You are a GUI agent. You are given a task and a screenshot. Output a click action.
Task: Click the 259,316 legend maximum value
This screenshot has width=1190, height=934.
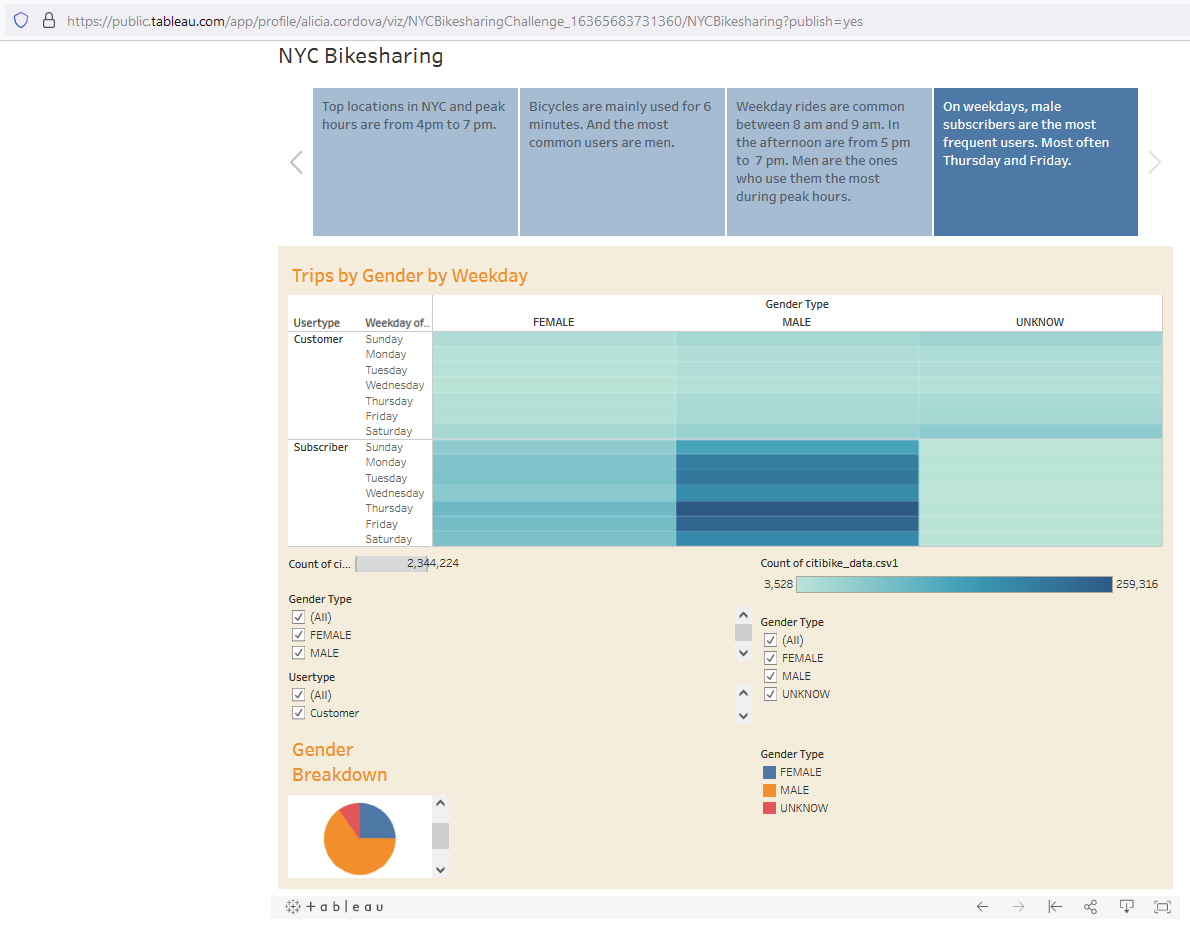coord(1137,584)
